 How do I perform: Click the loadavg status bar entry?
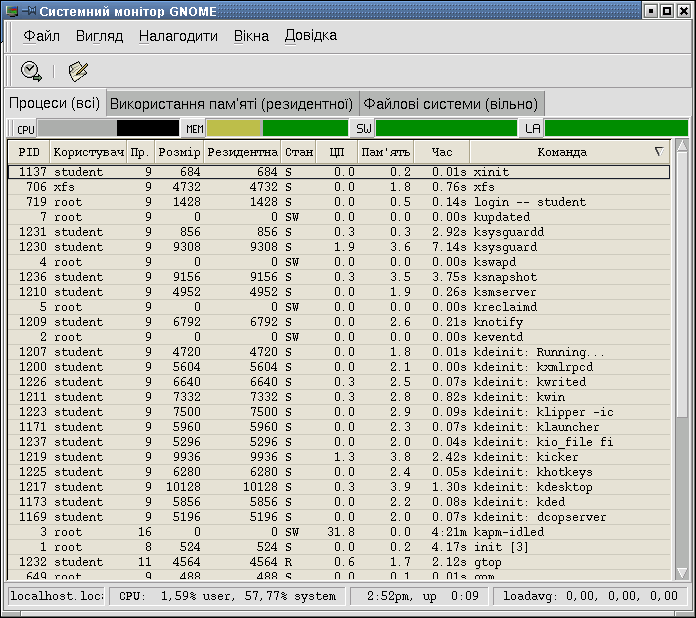click(590, 596)
